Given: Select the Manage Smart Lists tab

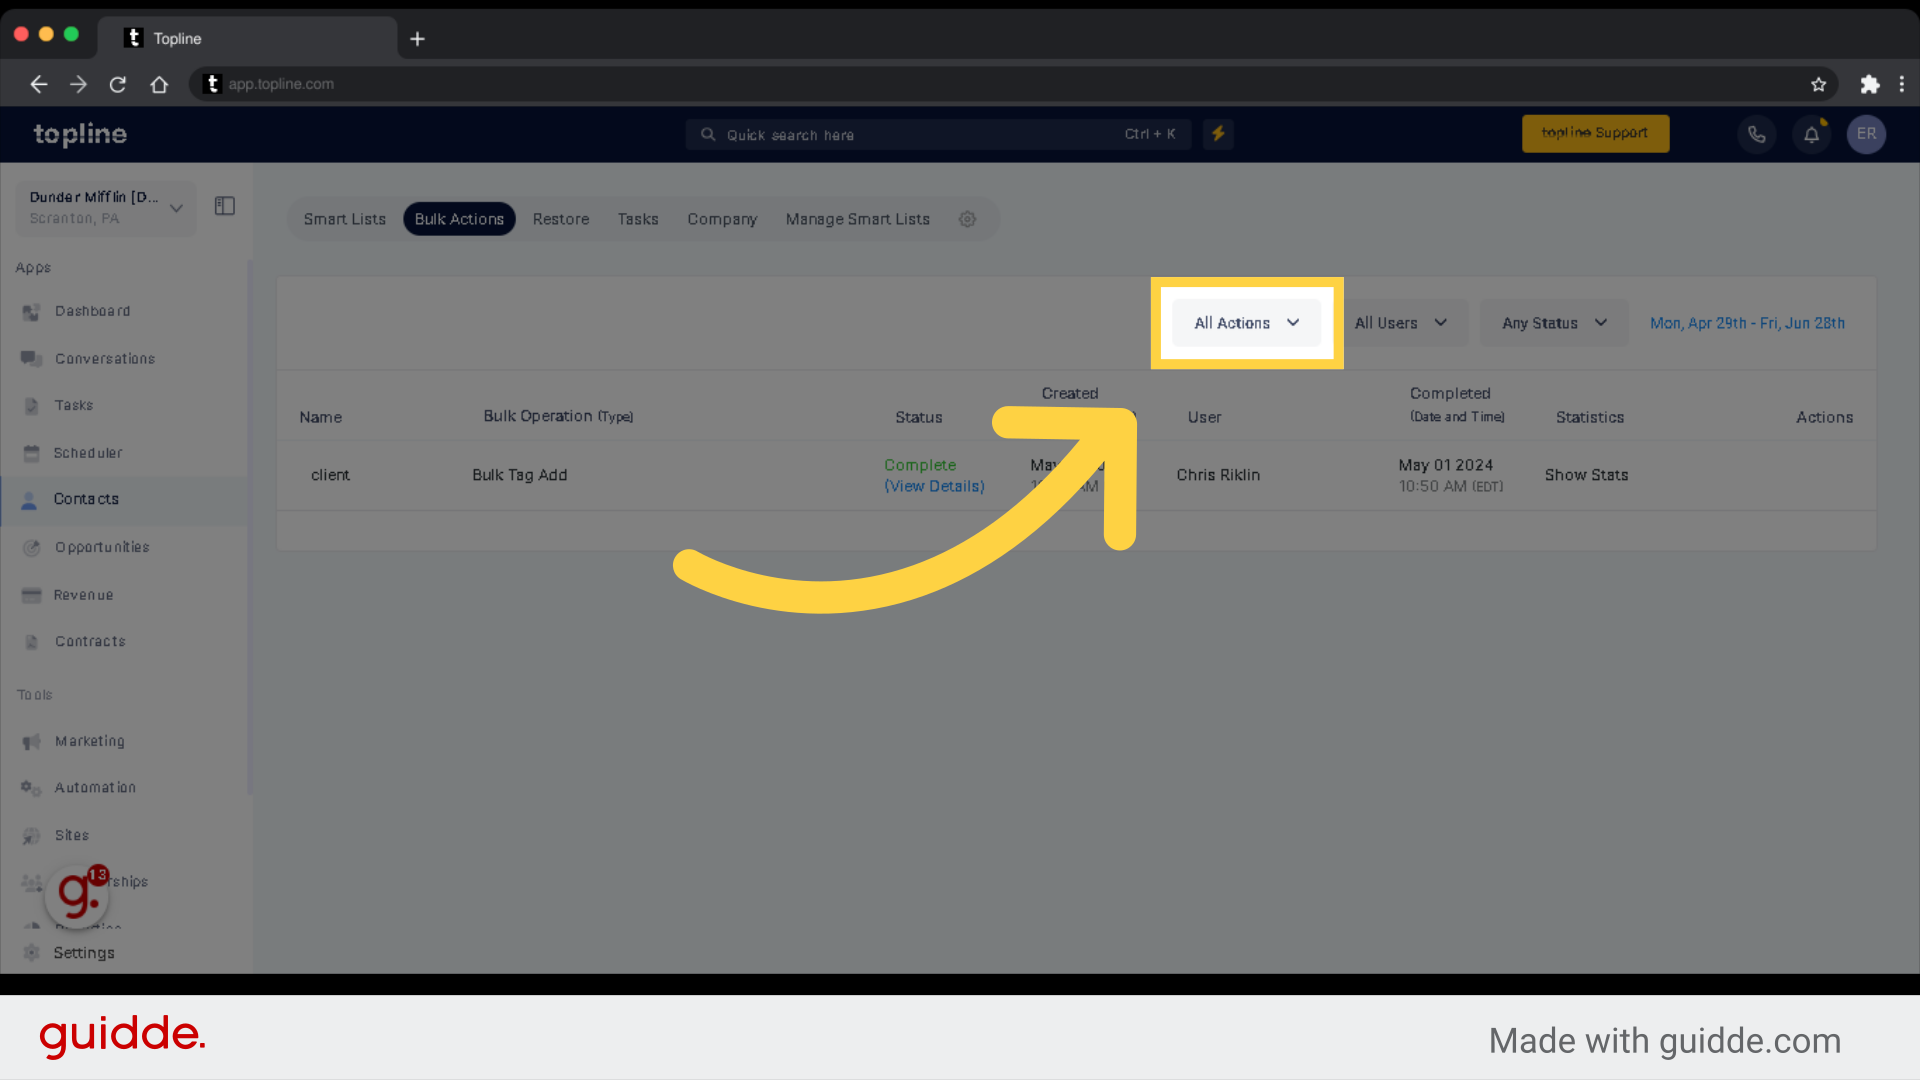Looking at the screenshot, I should point(857,219).
